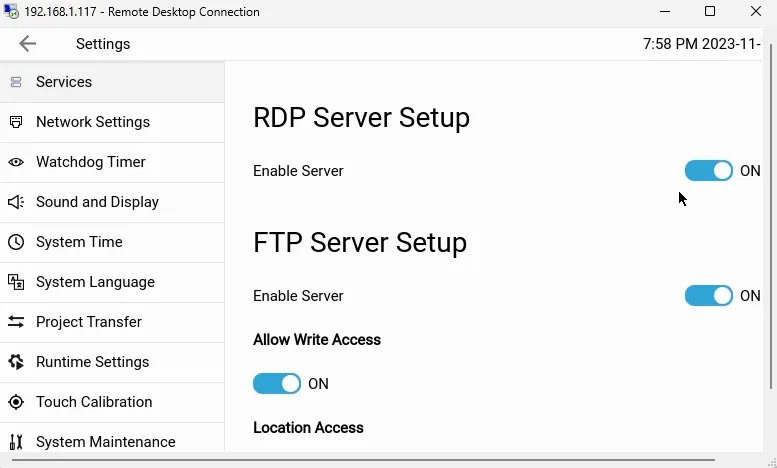Go to the Watchdog Timer section
Image resolution: width=777 pixels, height=468 pixels.
click(90, 162)
